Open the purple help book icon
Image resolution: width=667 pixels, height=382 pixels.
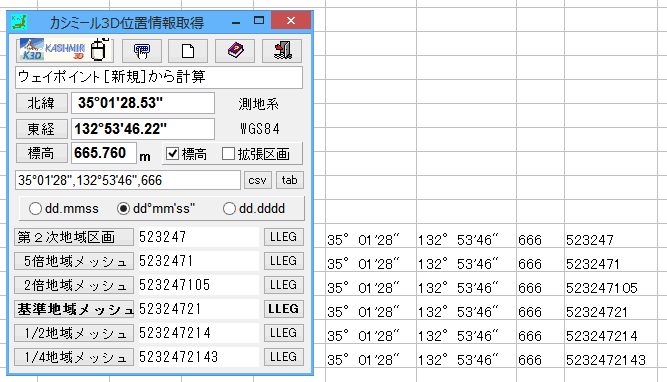click(x=235, y=51)
